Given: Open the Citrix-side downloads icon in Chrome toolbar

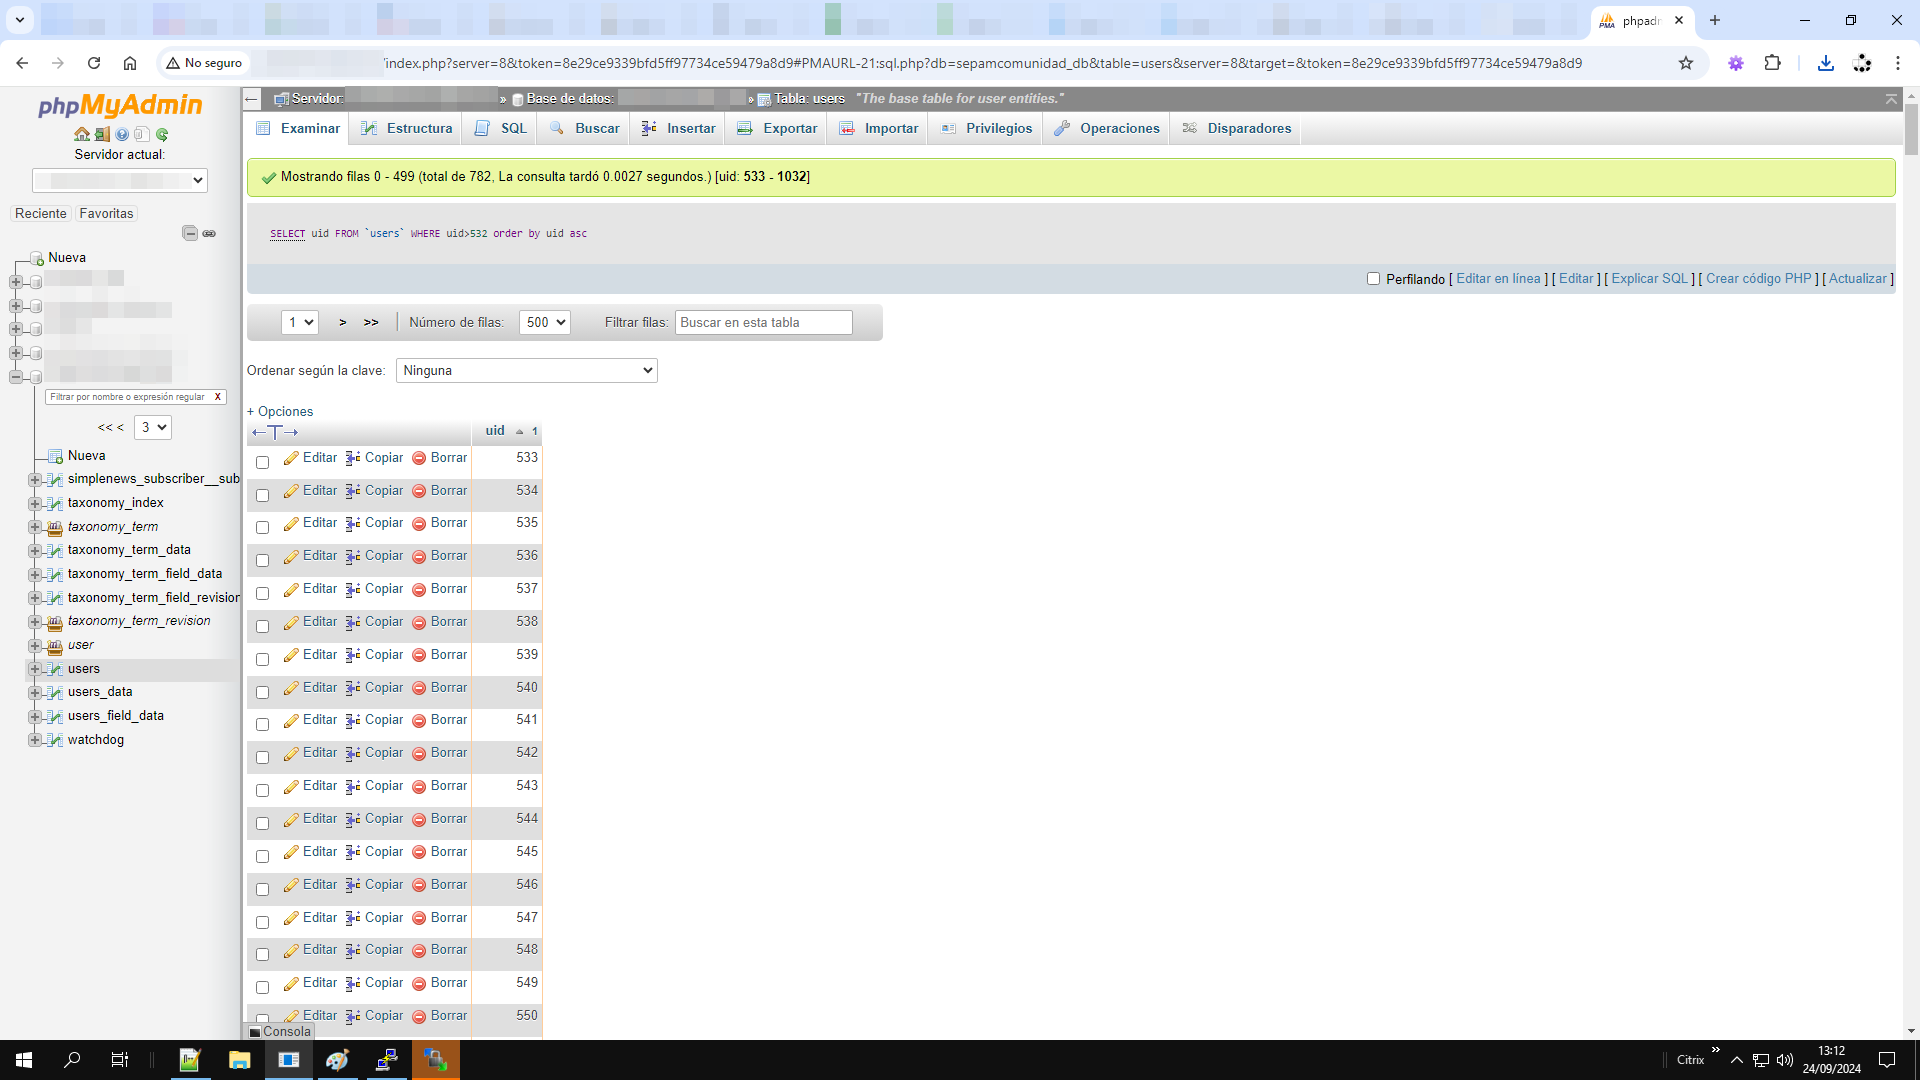Looking at the screenshot, I should pos(1825,63).
